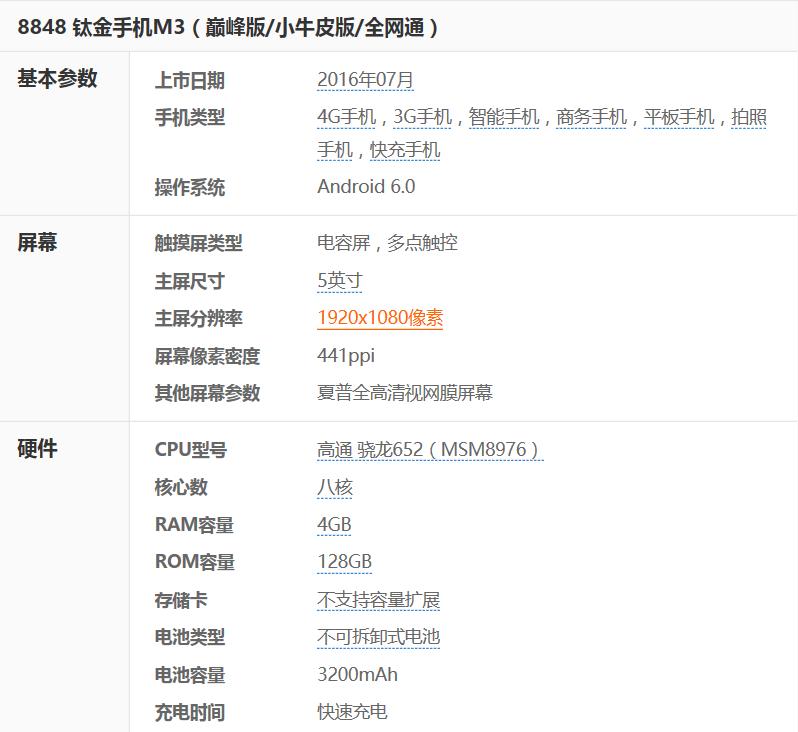
Task: Click the 电池容量 label
Action: (189, 675)
